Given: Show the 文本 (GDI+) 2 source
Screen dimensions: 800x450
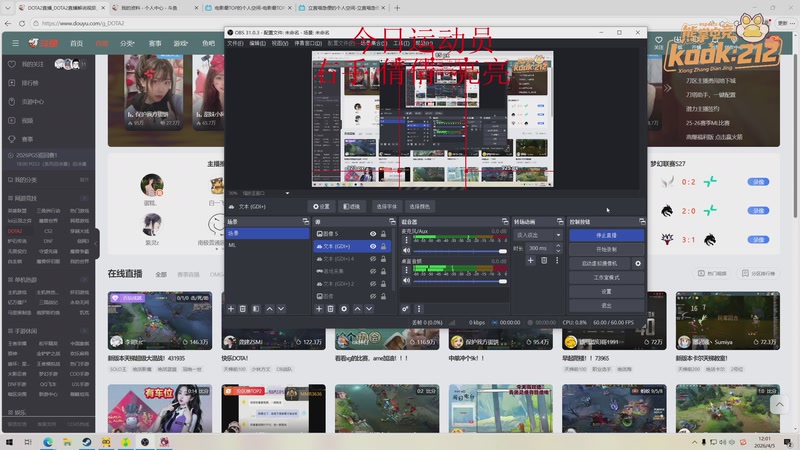Looking at the screenshot, I should click(x=373, y=284).
